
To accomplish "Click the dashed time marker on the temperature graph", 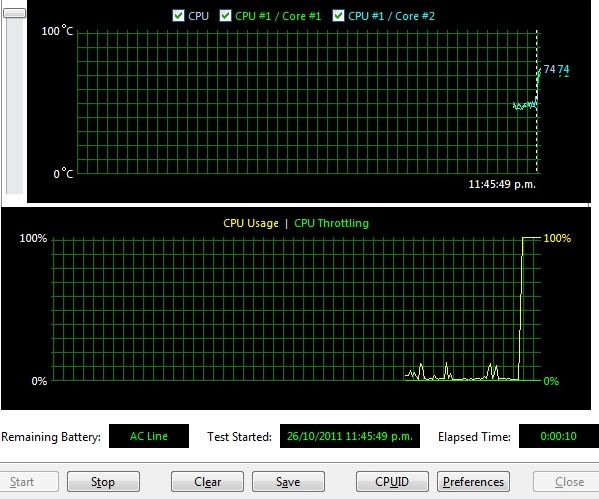I will [537, 102].
